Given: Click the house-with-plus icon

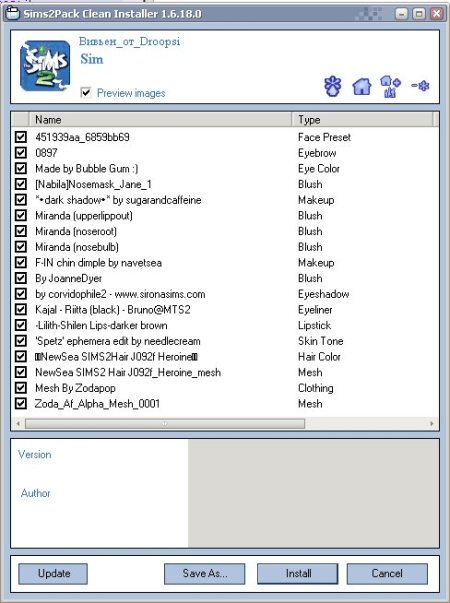Looking at the screenshot, I should (390, 86).
